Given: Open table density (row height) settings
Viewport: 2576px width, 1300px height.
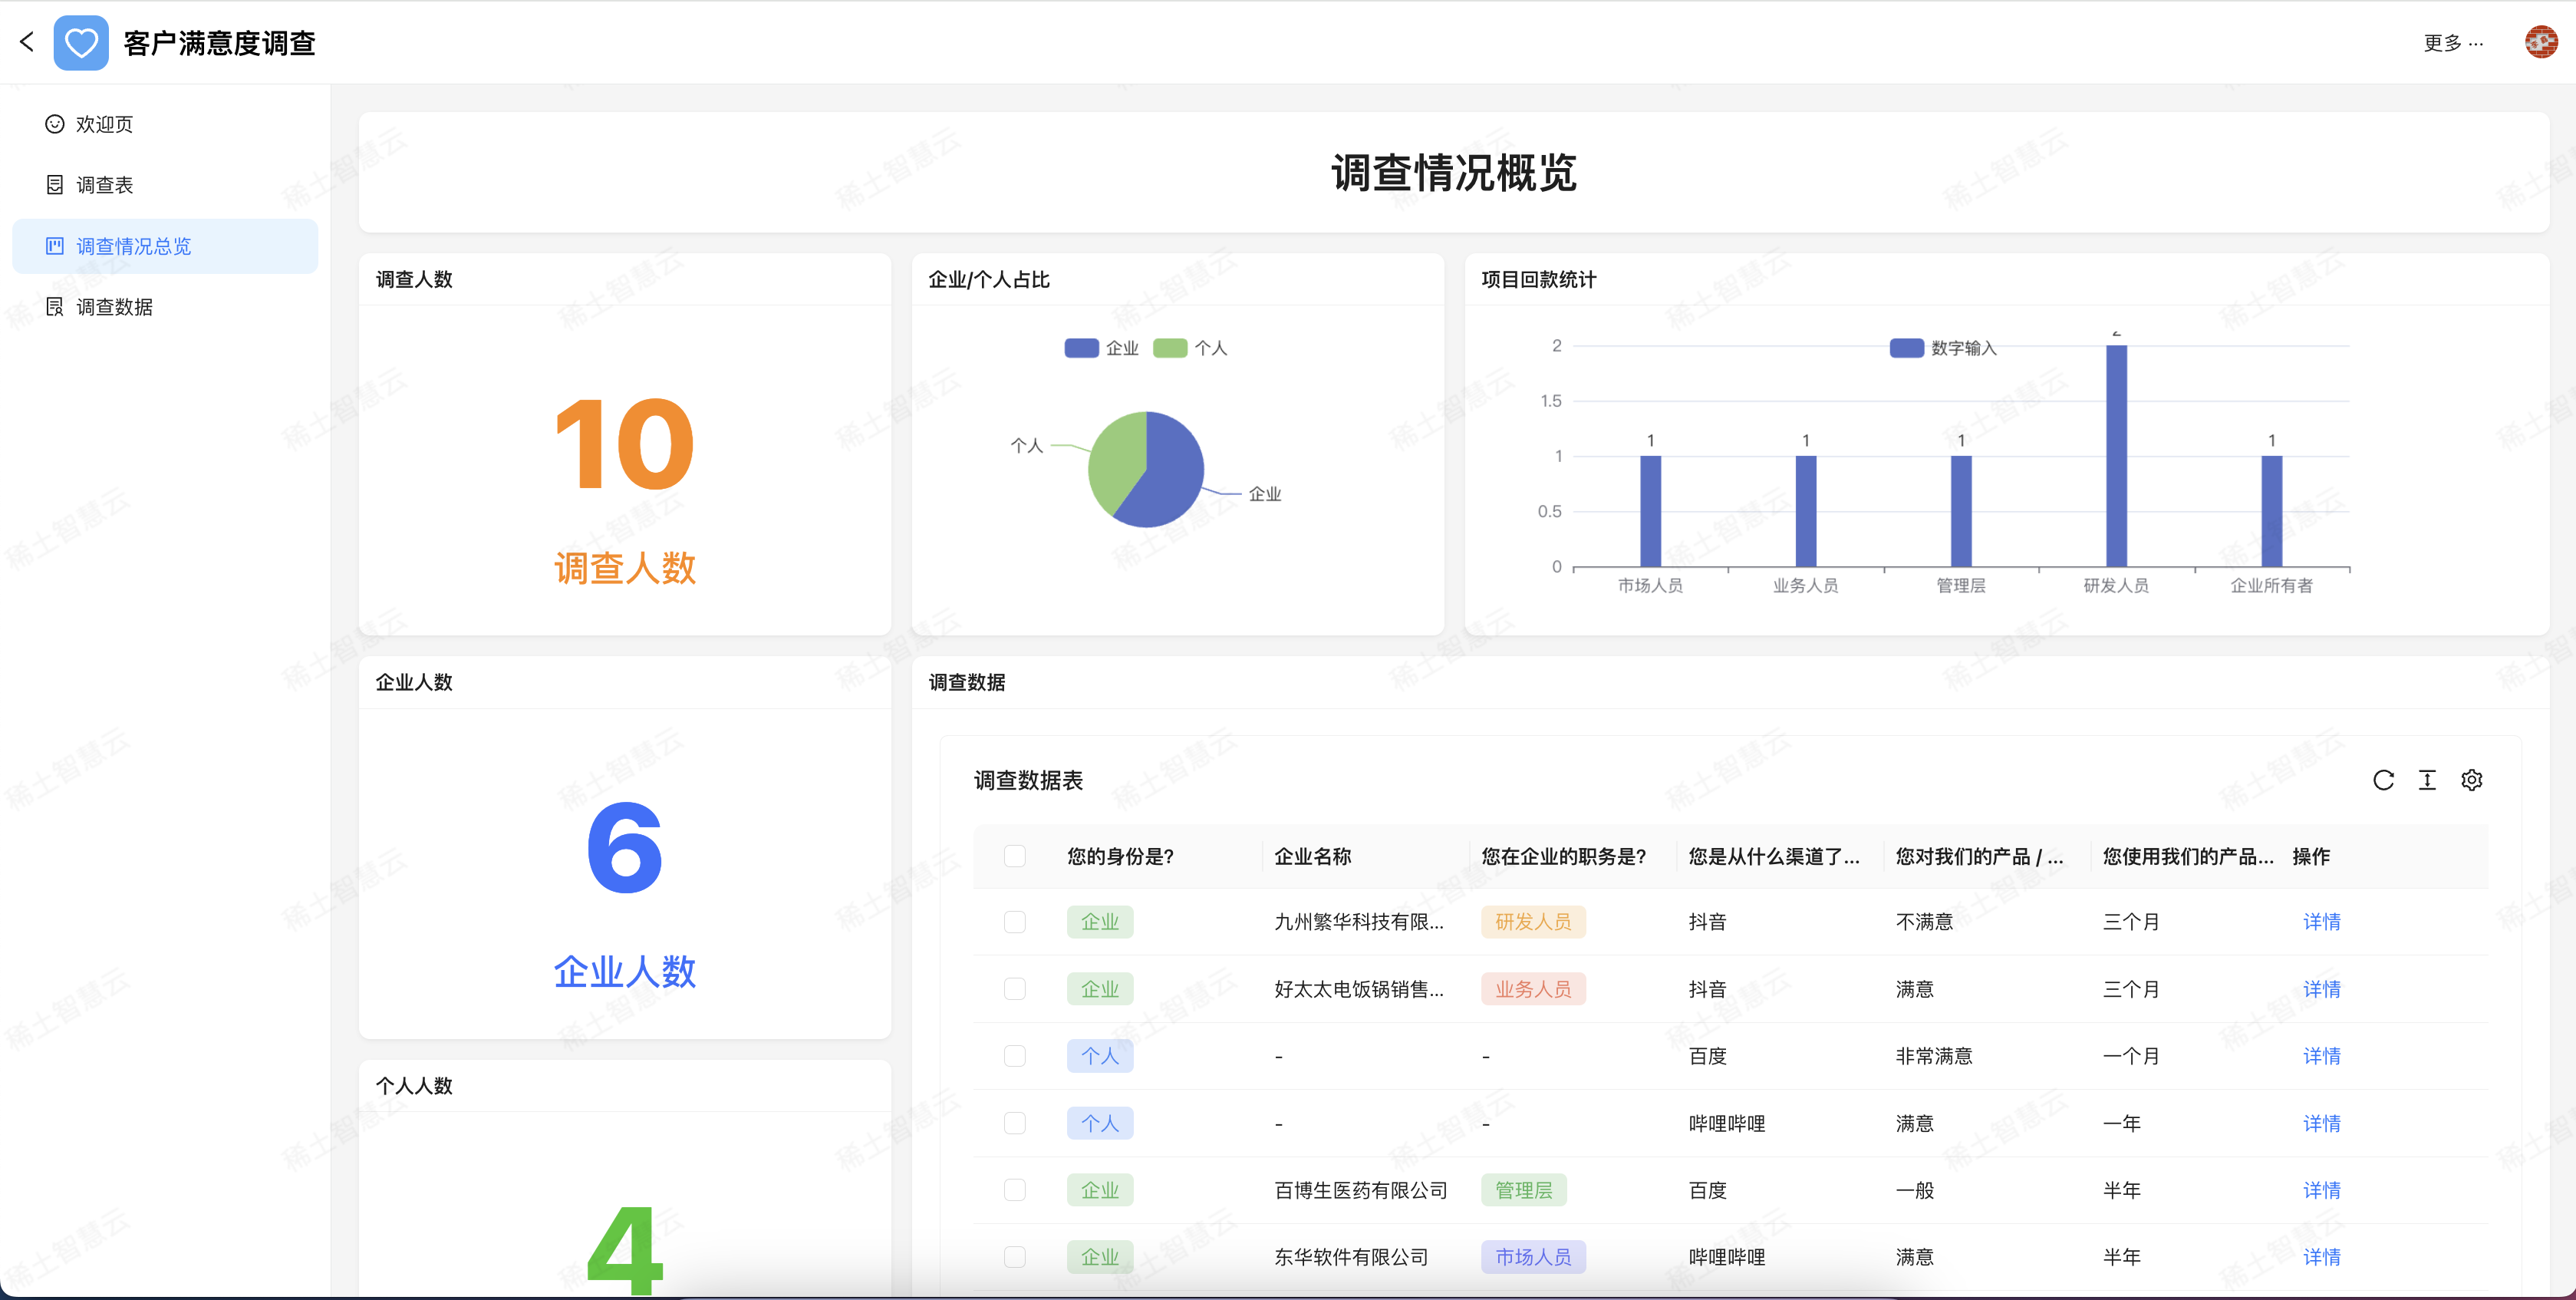Looking at the screenshot, I should coord(2427,780).
